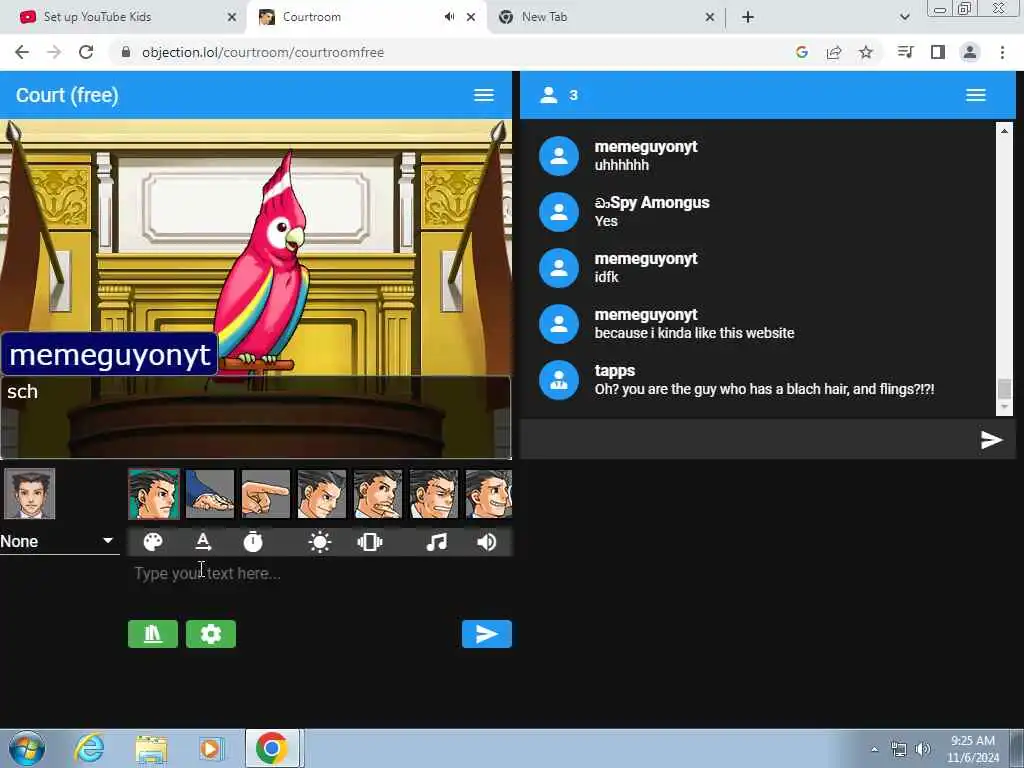Reload the objection.lol page
The height and width of the screenshot is (768, 1024).
[86, 52]
